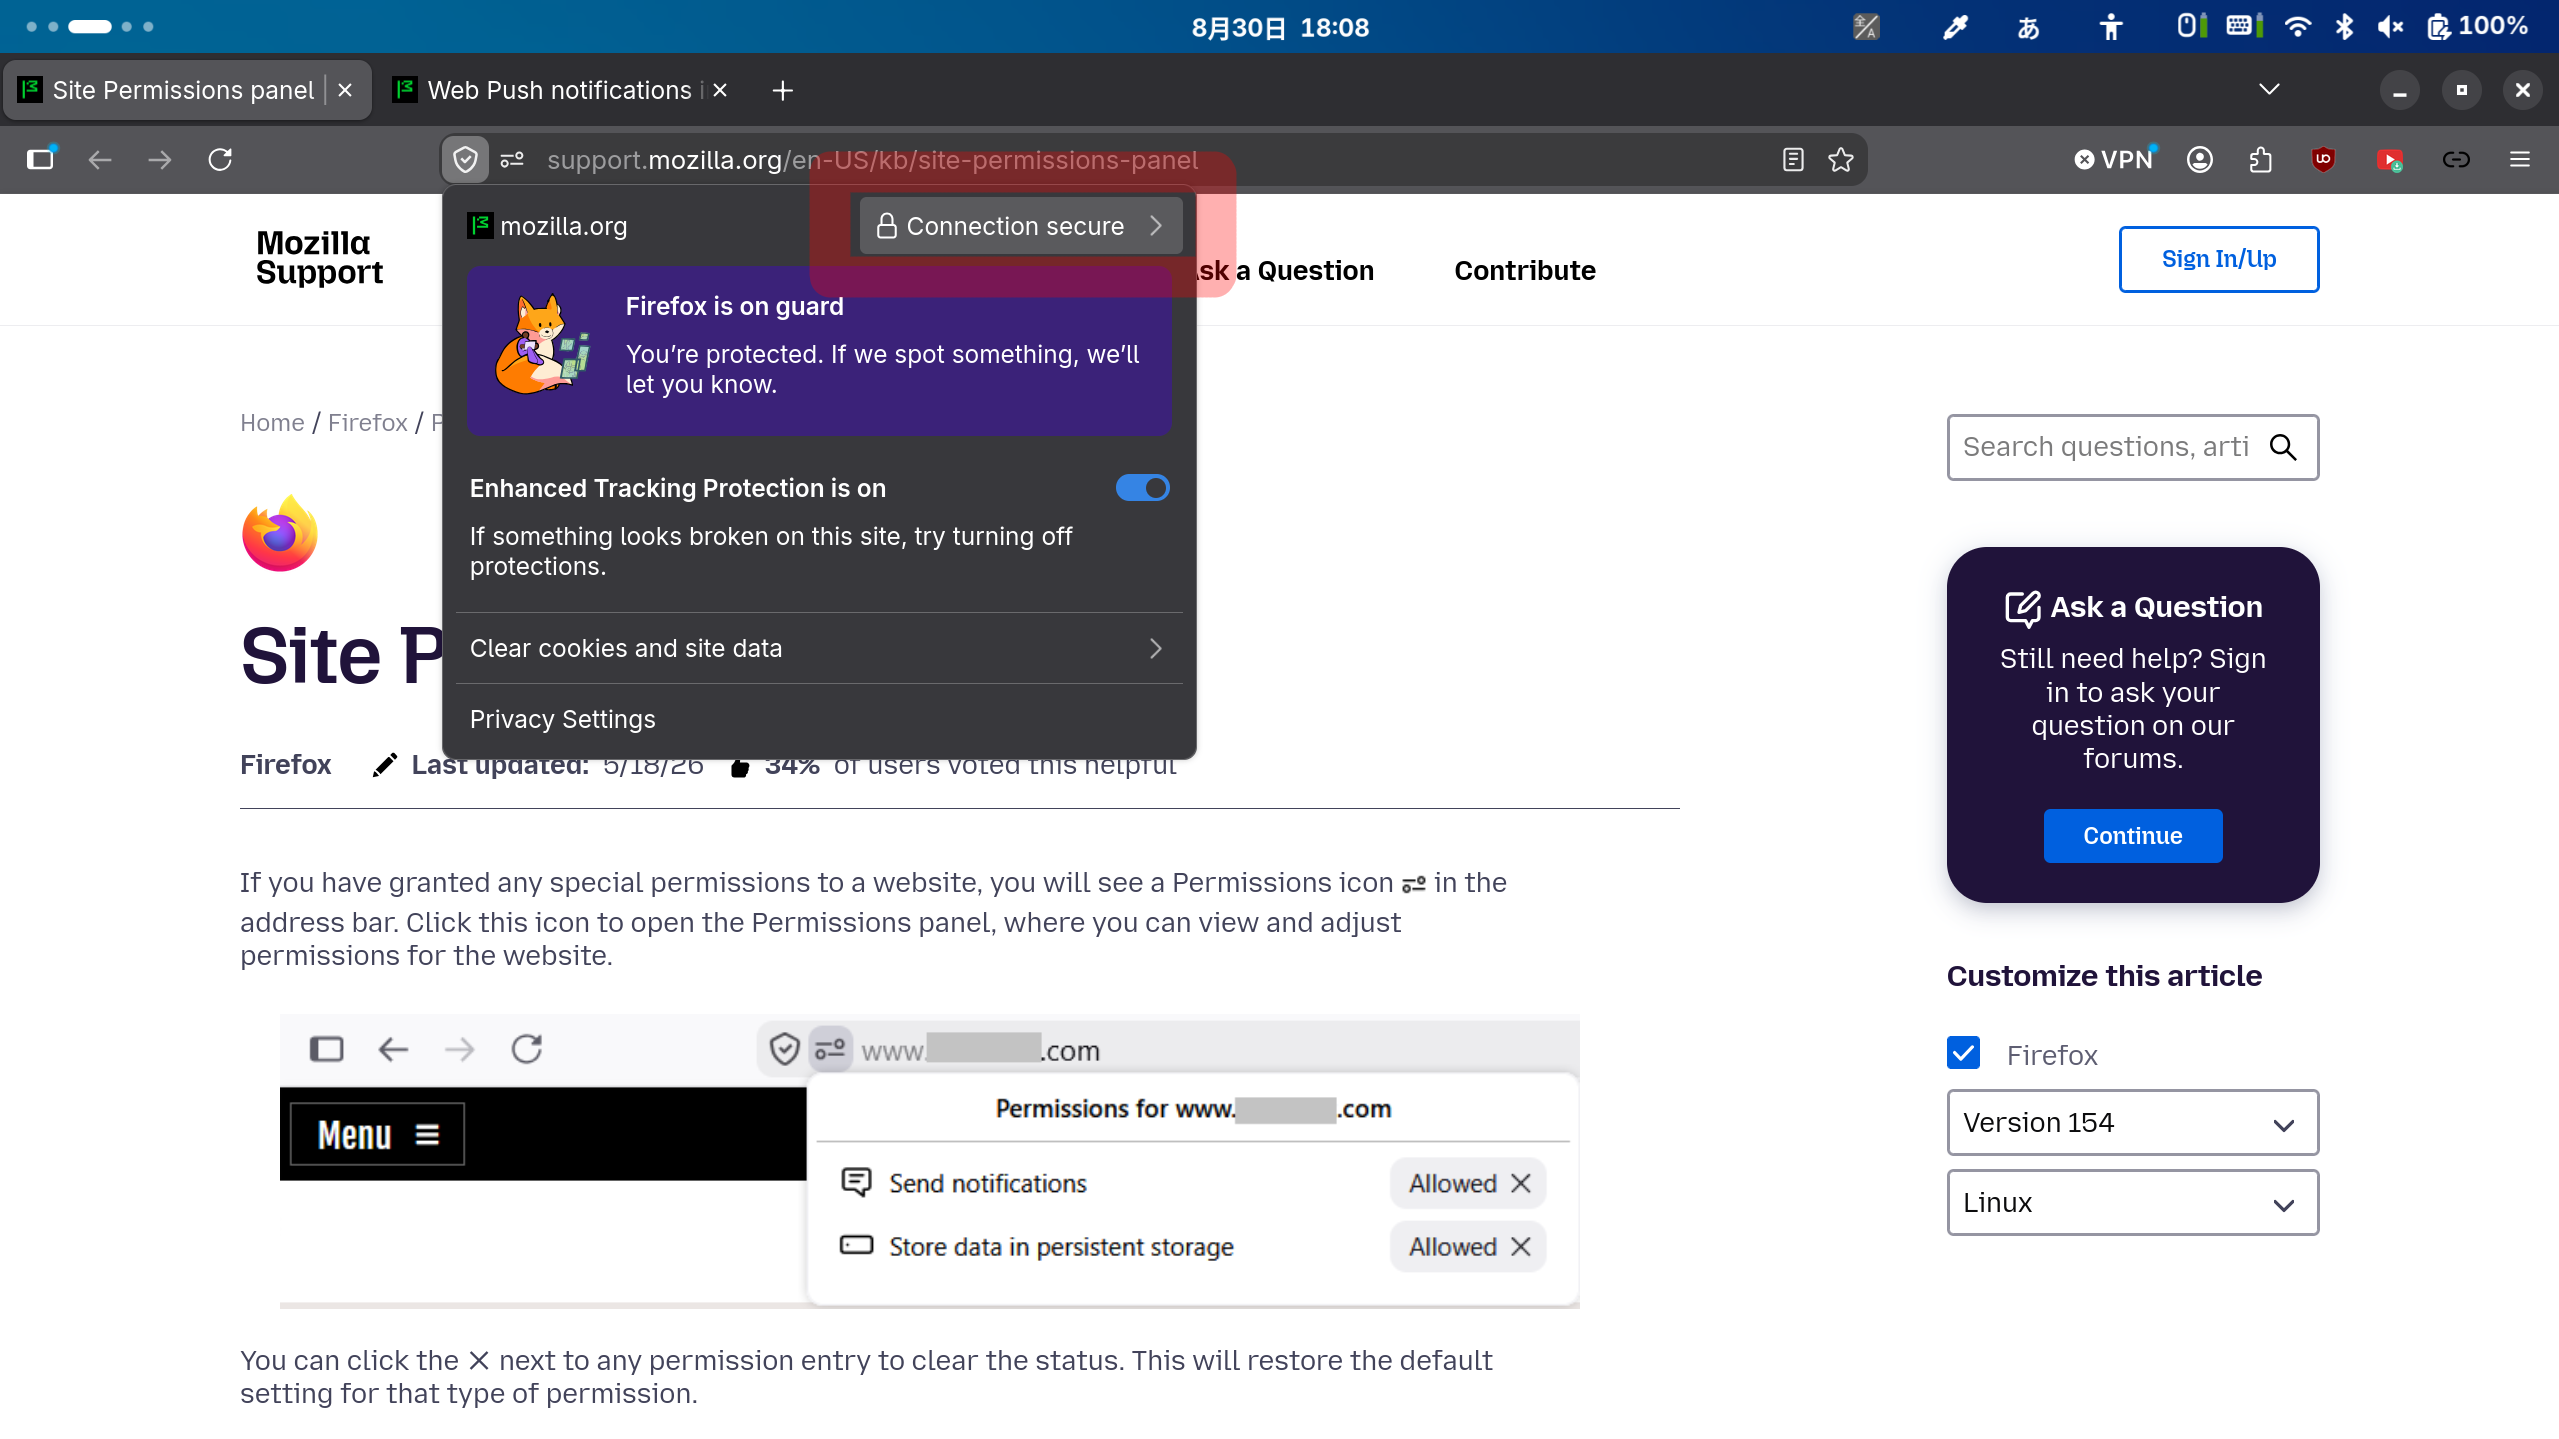Turn off Enhanced Tracking Protection switch
Screen dimensions: 2559x1439
tap(1142, 488)
